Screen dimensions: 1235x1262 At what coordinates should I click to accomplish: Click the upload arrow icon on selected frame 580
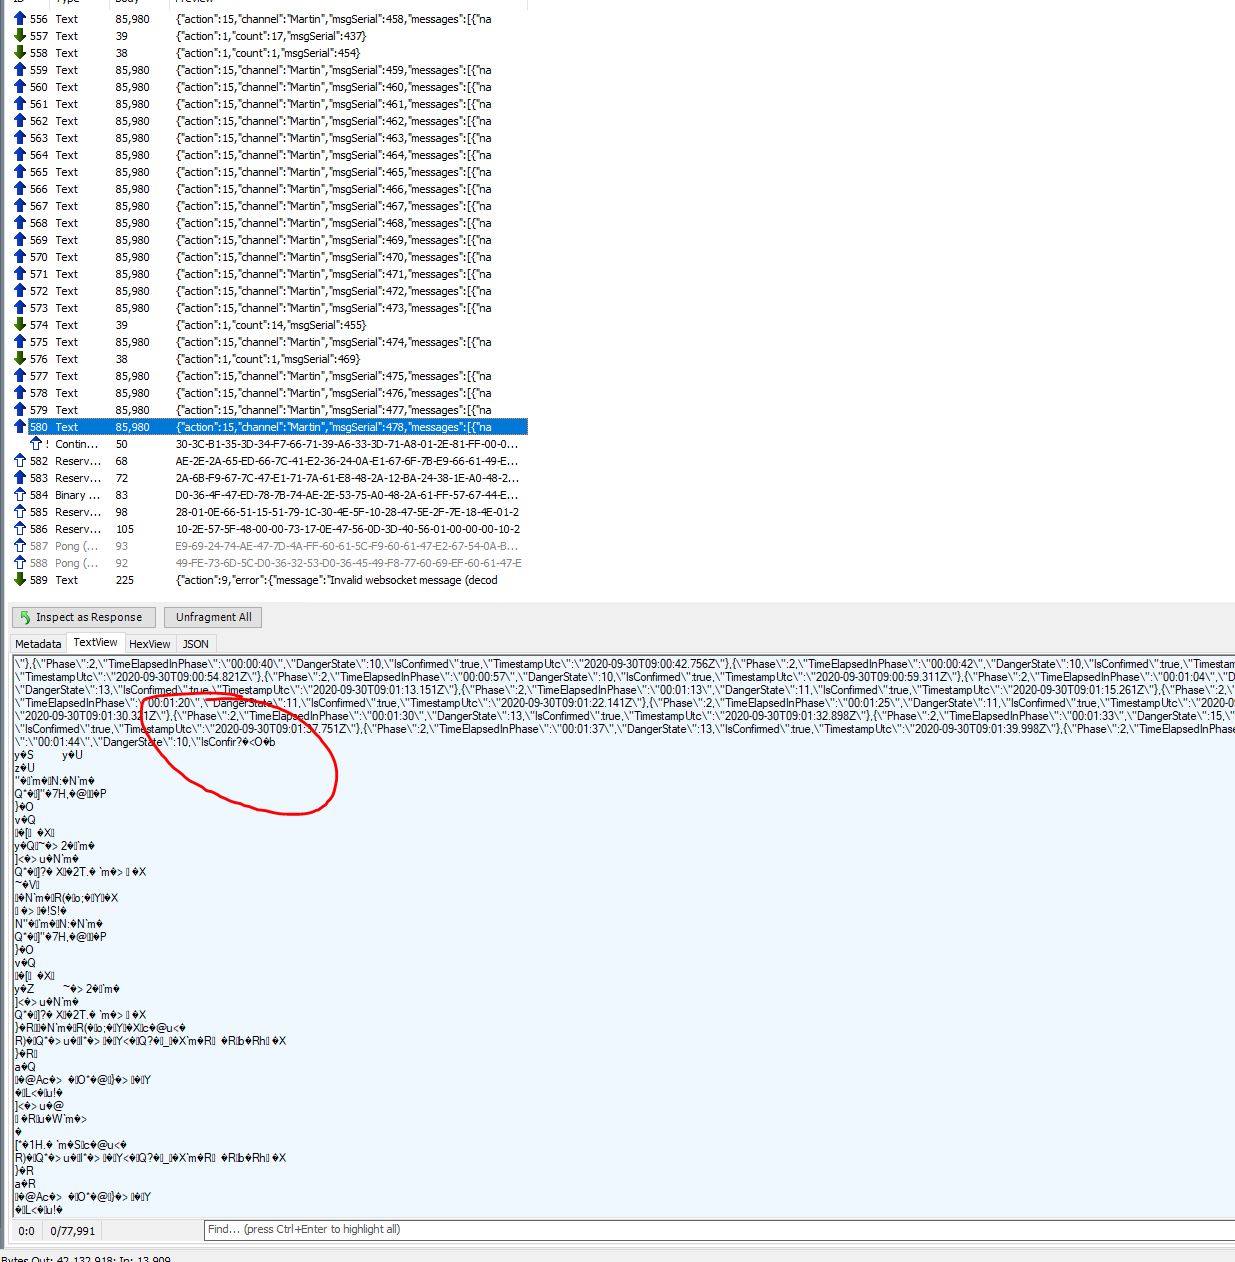19,426
